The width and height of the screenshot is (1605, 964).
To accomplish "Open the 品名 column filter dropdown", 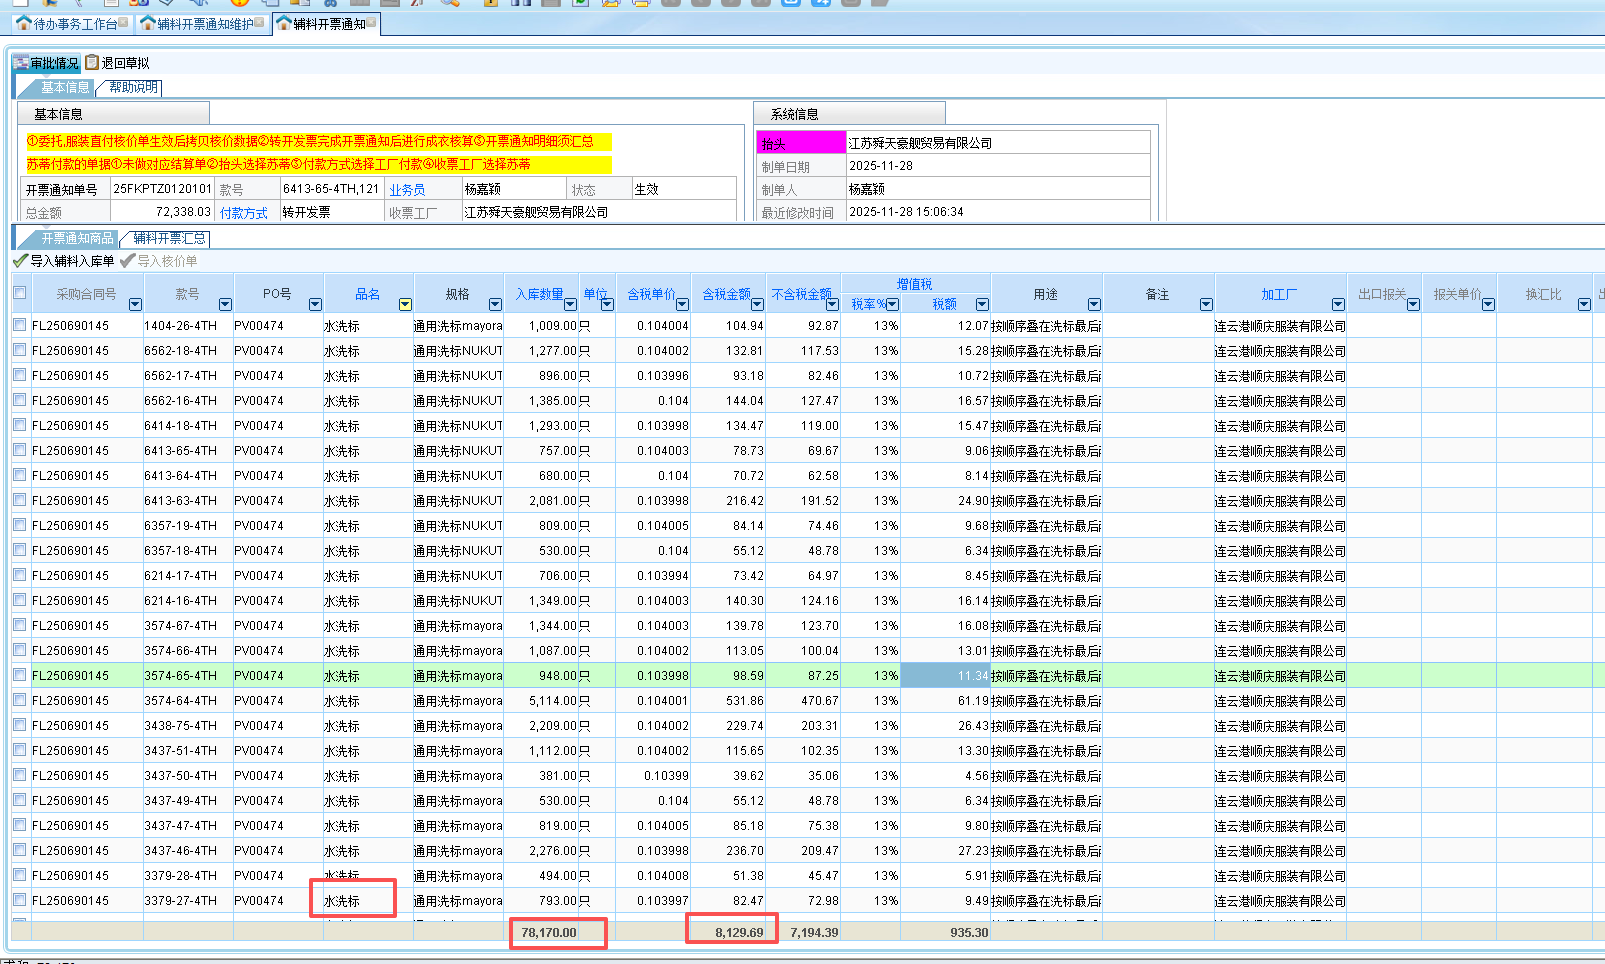I will coord(405,304).
